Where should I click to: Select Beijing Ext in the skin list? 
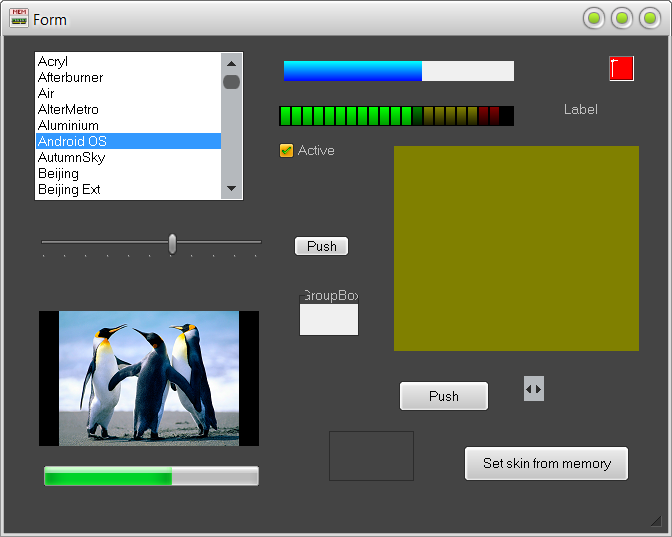[x=128, y=189]
